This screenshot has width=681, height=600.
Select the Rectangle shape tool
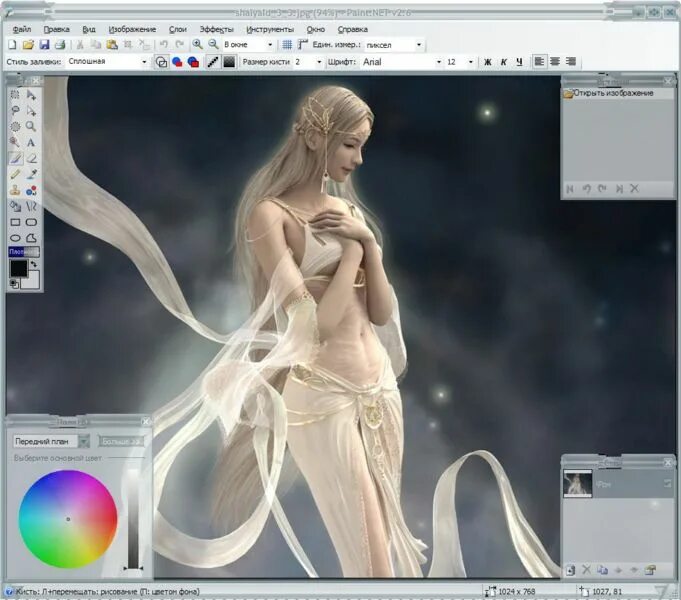pyautogui.click(x=15, y=222)
